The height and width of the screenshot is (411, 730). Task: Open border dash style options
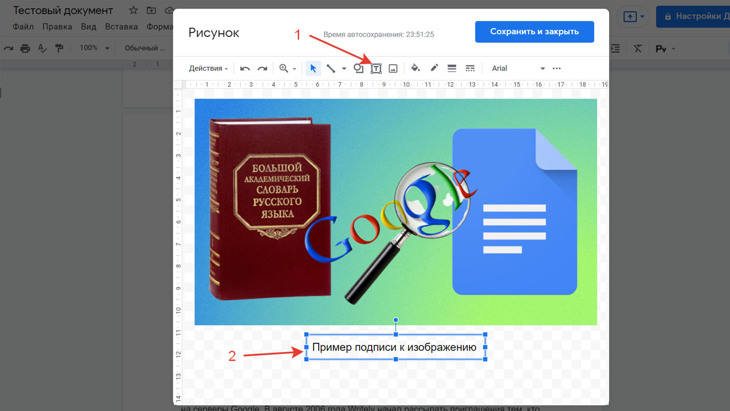(x=470, y=68)
